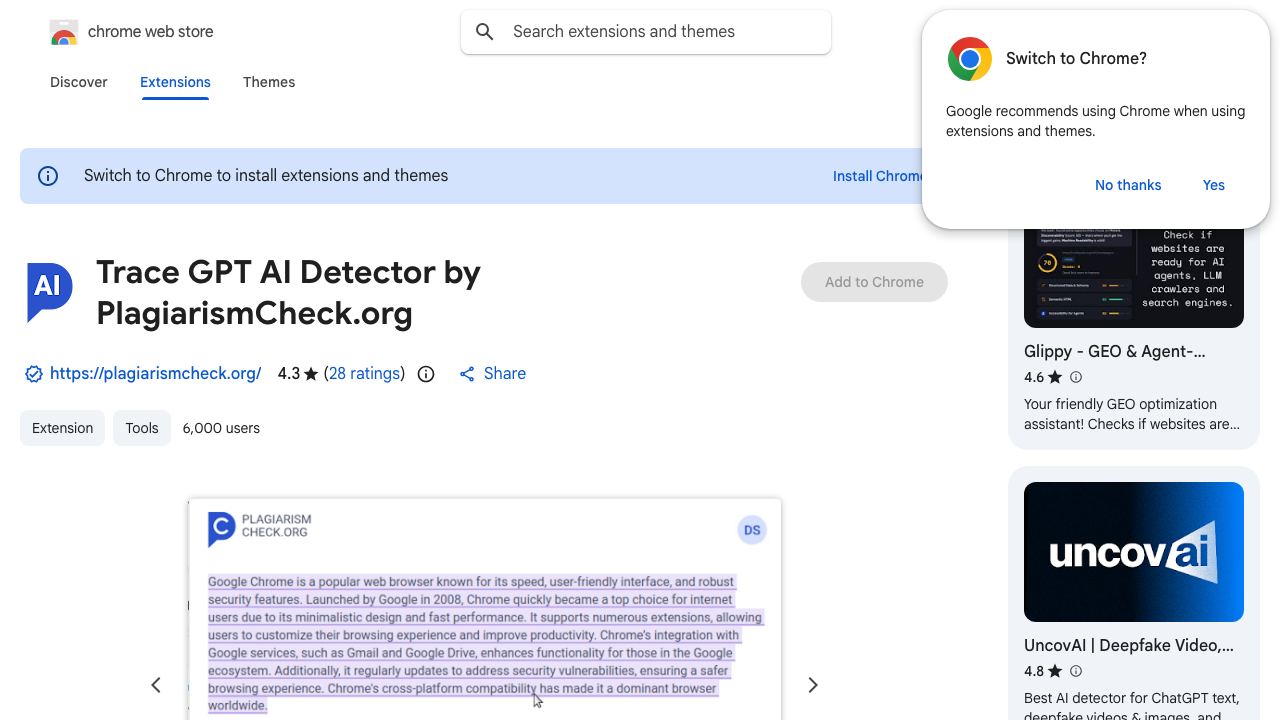Click the info icon in blue banner

[48, 176]
